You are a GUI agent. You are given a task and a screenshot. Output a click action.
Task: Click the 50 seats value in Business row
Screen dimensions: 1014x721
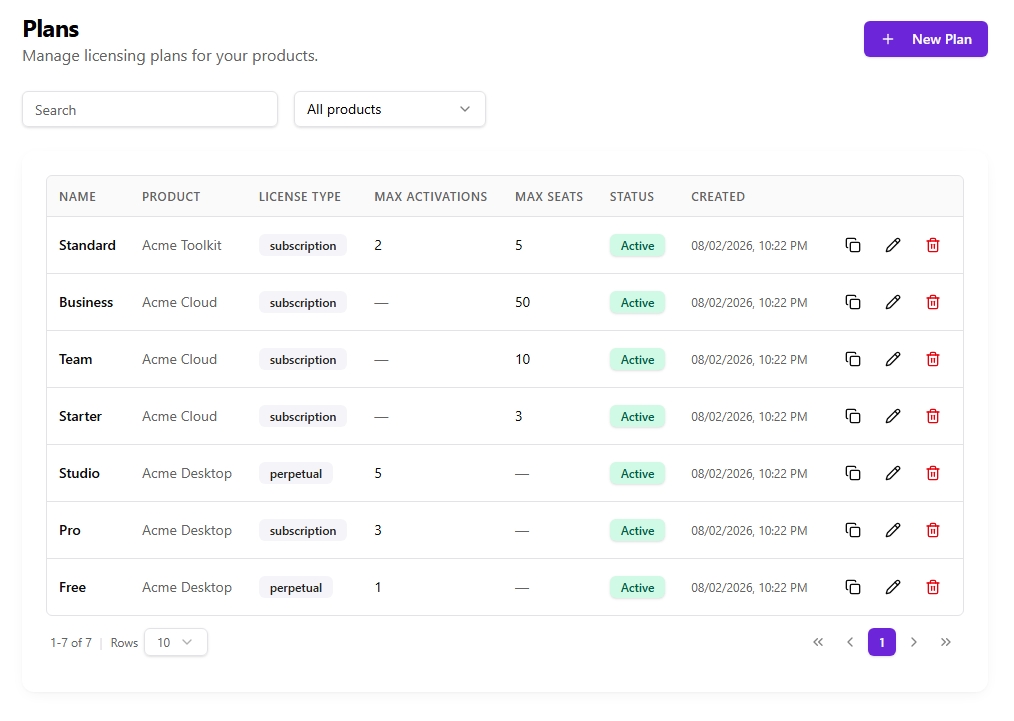pyautogui.click(x=523, y=302)
